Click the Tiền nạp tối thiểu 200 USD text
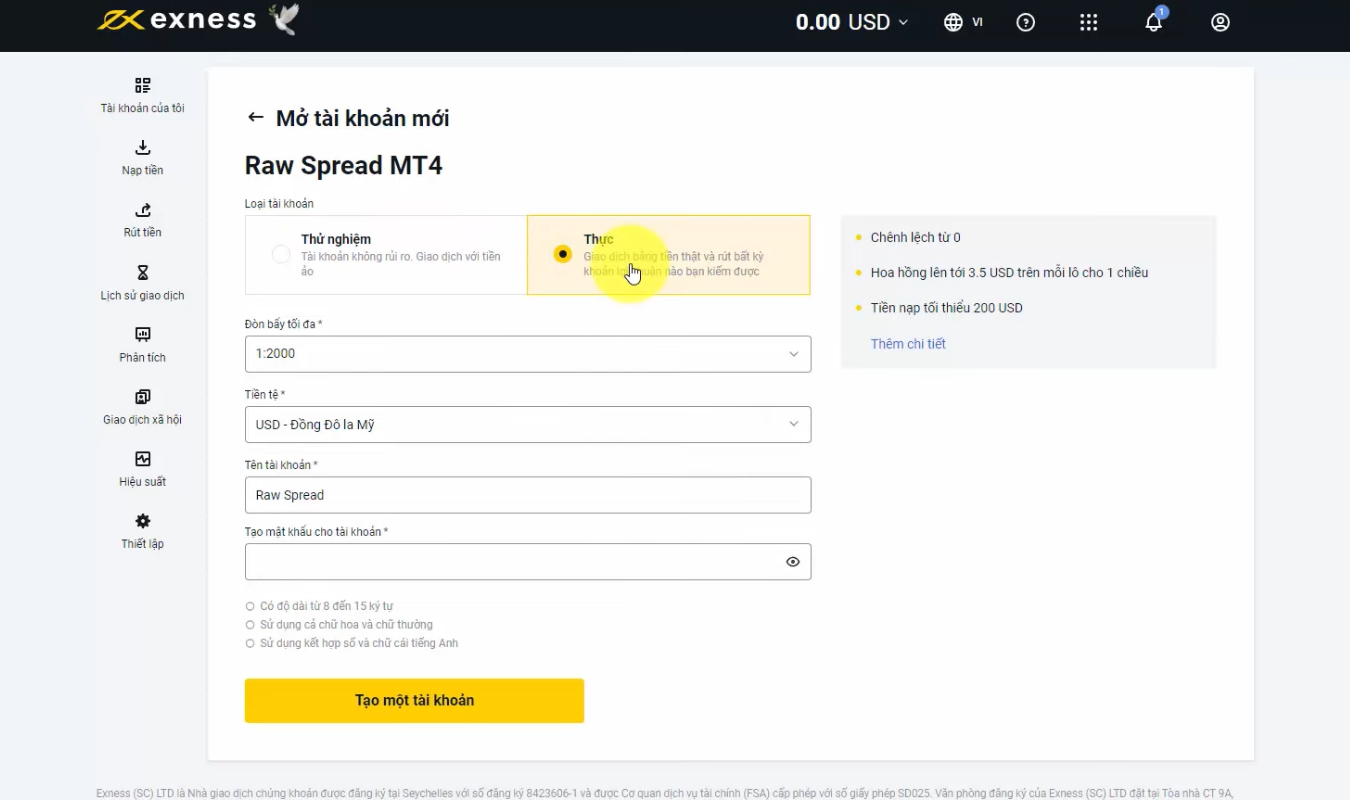Screen dimensions: 1350x800 (946, 308)
